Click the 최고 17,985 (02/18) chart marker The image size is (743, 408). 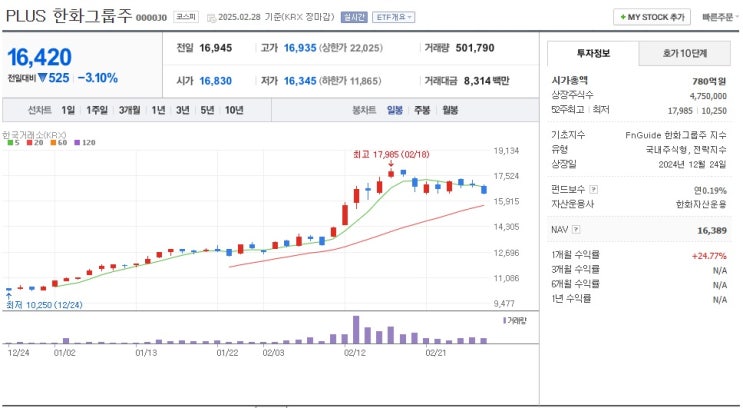click(391, 154)
